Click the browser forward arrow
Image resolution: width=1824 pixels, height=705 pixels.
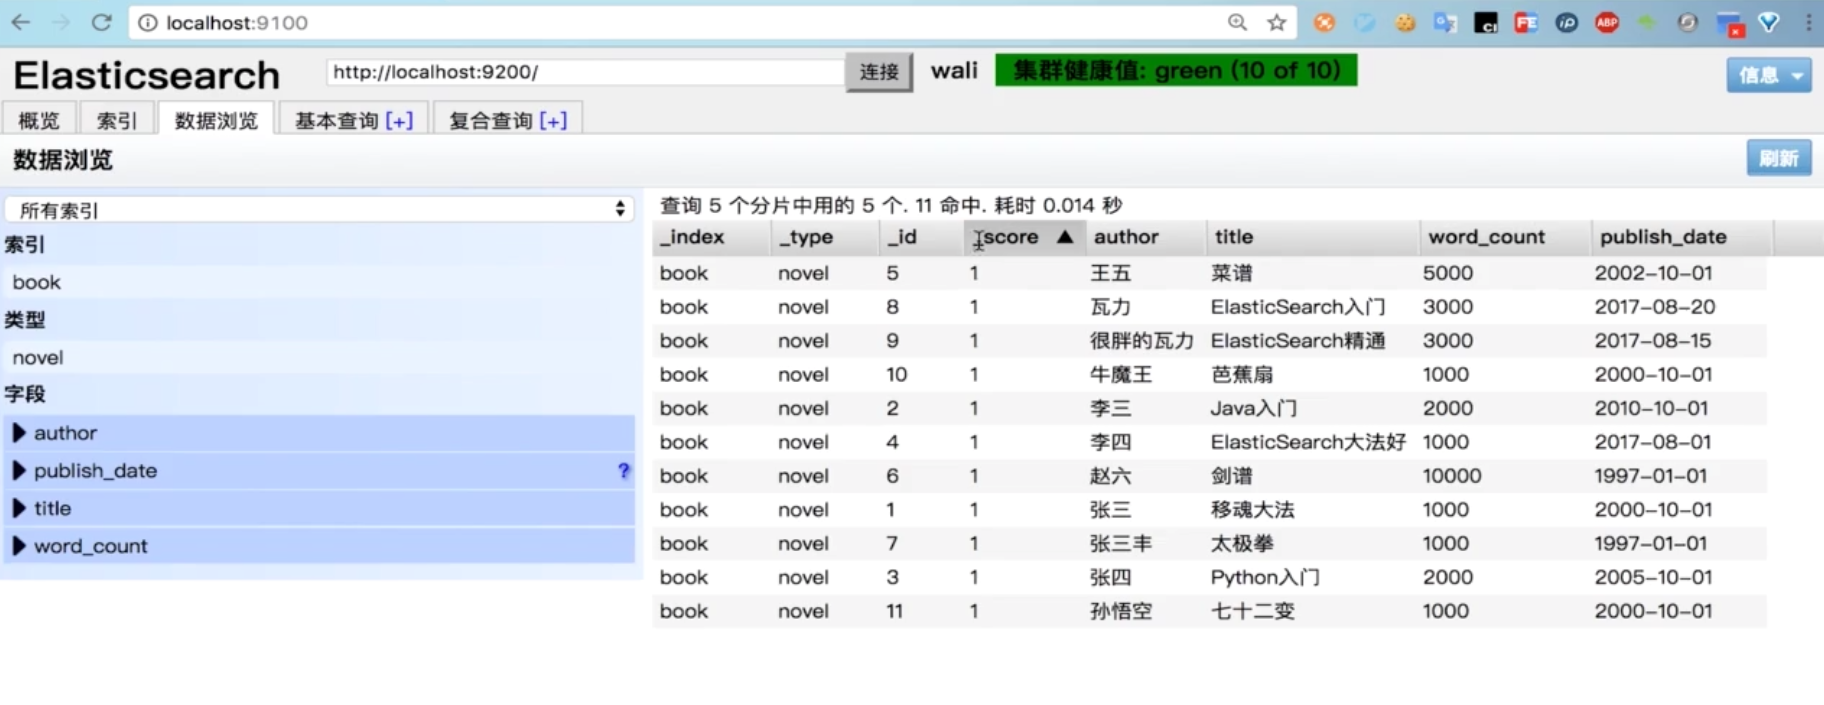[x=61, y=22]
